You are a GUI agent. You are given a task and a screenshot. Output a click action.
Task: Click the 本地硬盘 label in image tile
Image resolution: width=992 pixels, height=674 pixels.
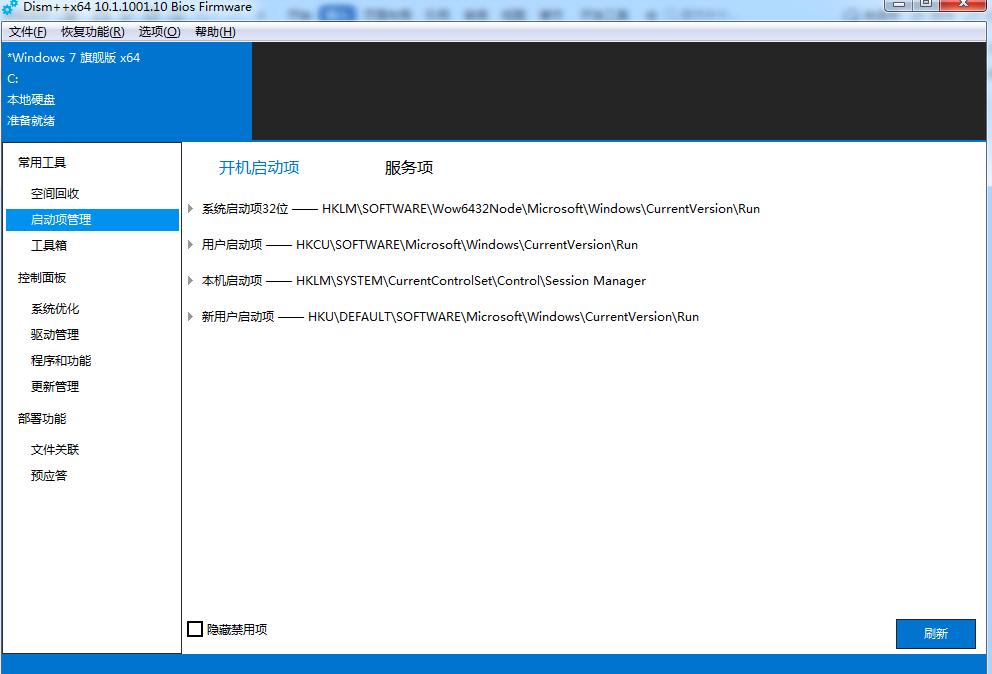(31, 100)
